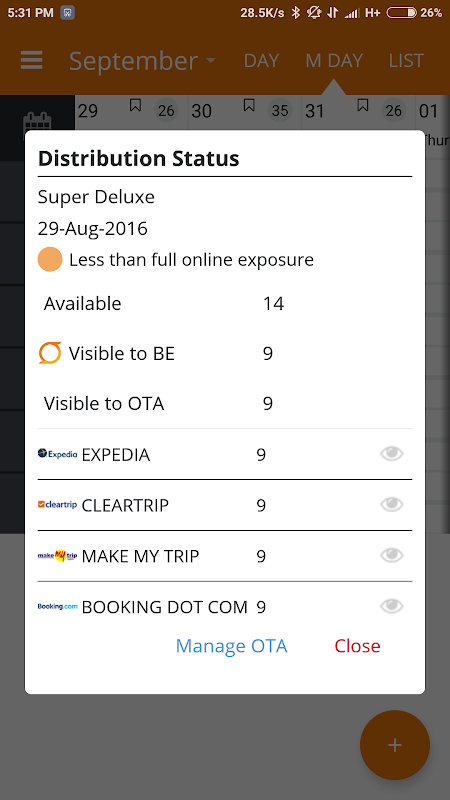
Task: Click the orange exposure status circle
Action: coord(50,259)
